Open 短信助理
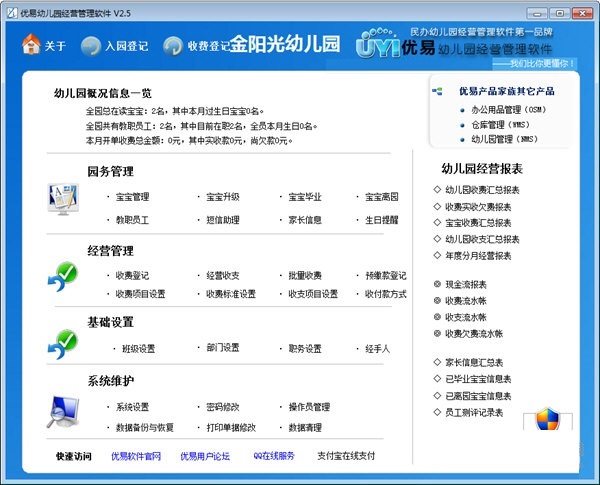This screenshot has height=485, width=600. [223, 220]
